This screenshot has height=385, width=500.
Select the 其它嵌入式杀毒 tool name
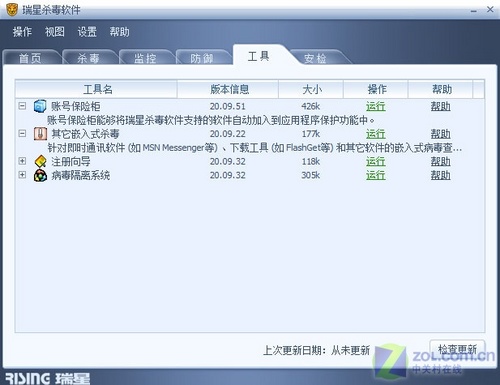(x=85, y=134)
